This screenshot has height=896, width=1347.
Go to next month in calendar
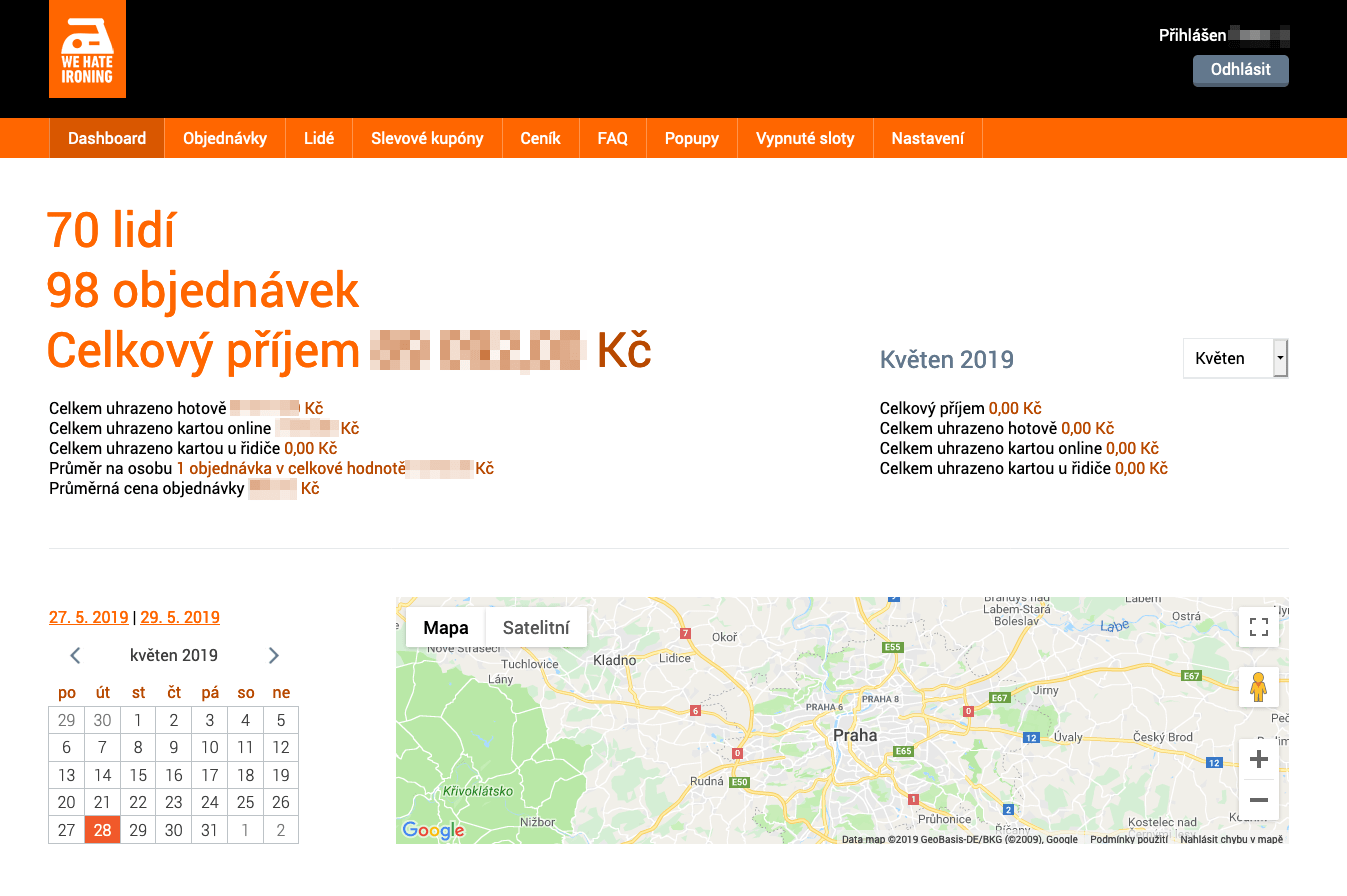pos(274,656)
